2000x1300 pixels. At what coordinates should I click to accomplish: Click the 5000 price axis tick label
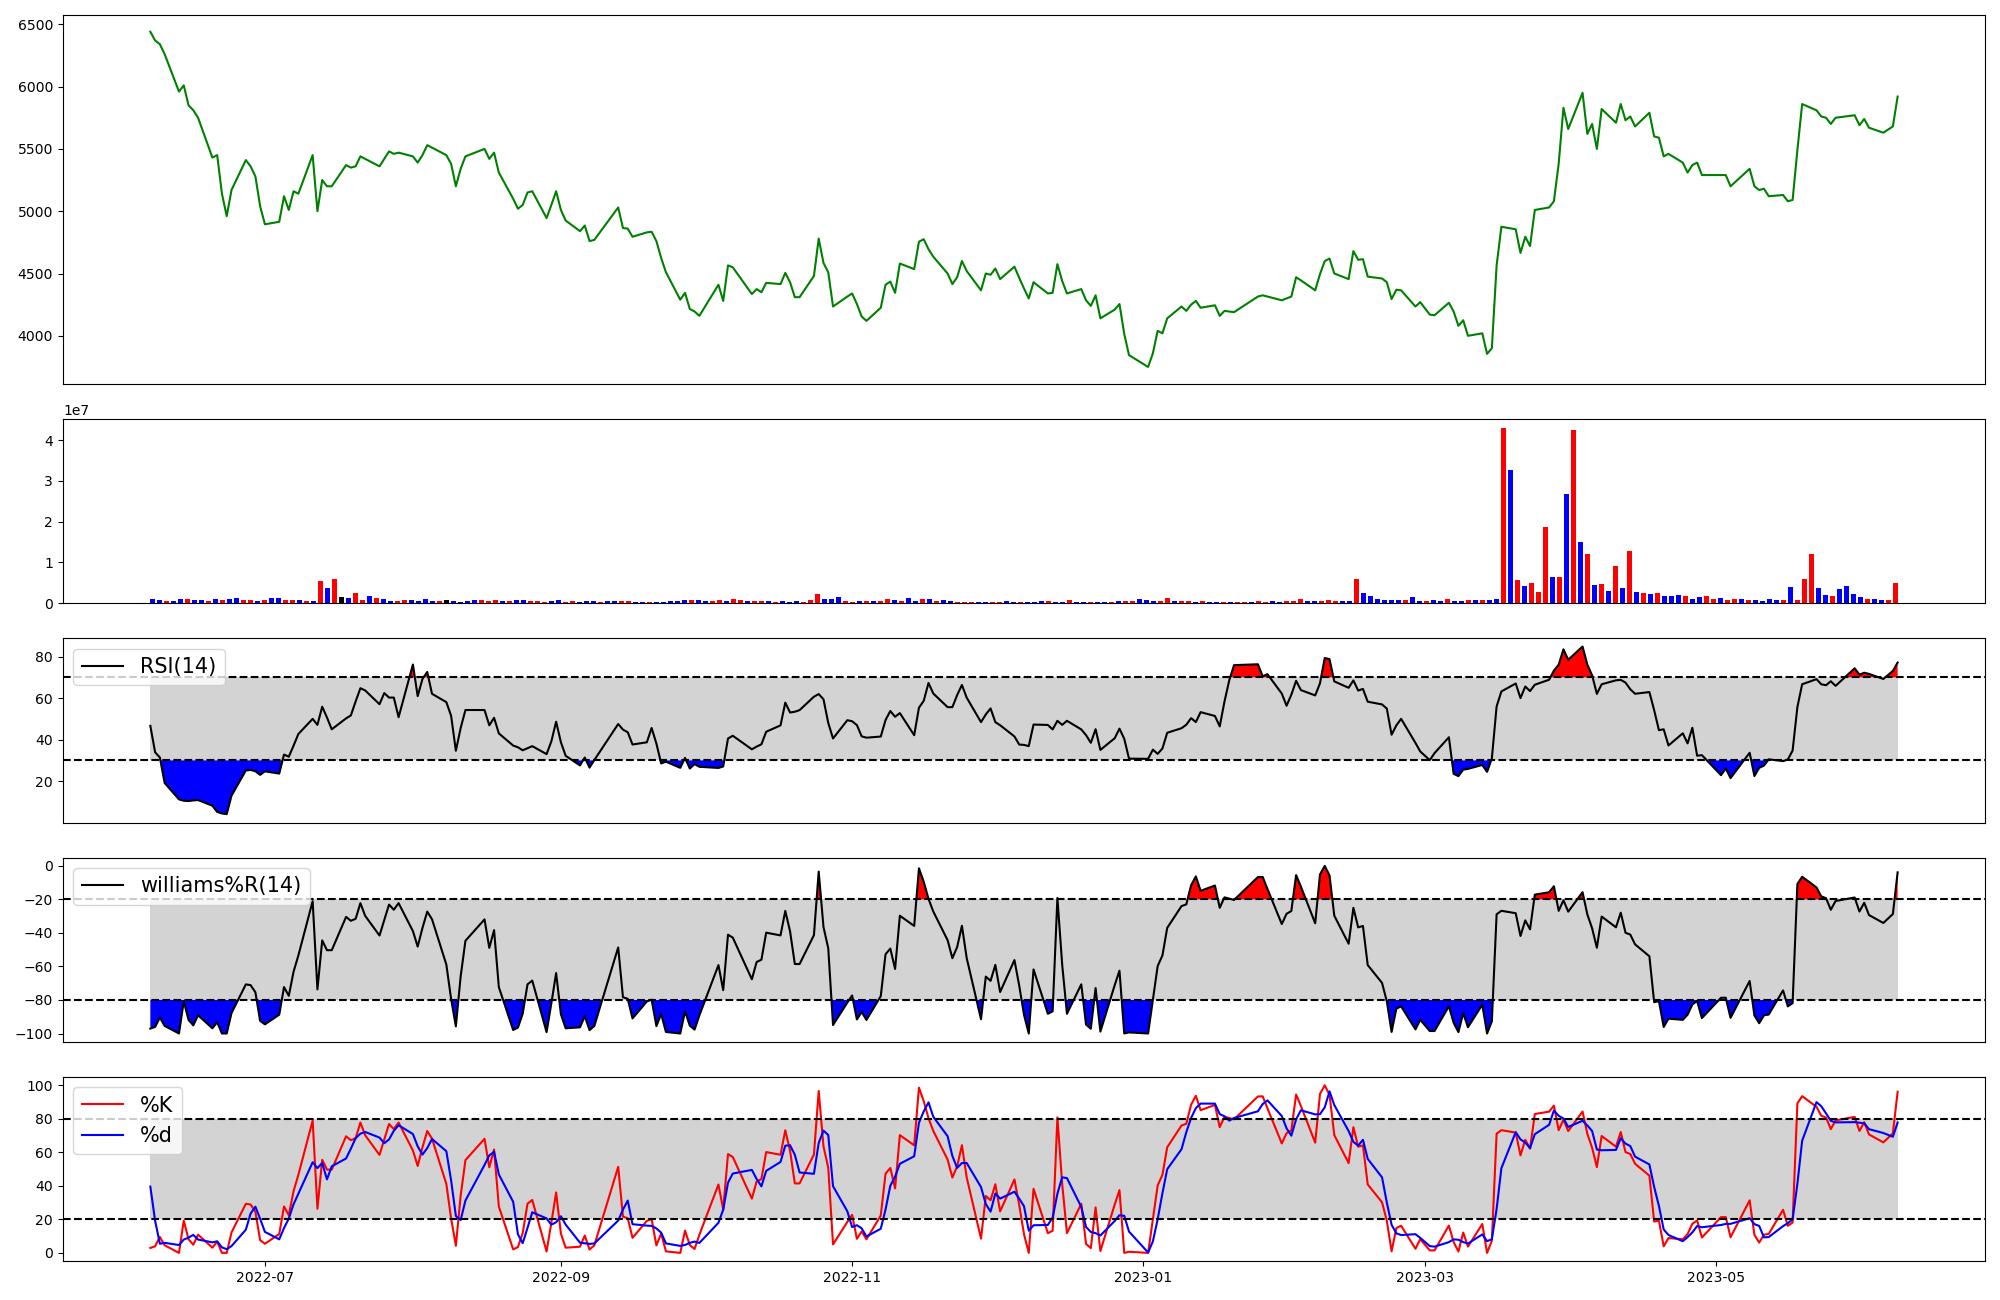[x=36, y=212]
